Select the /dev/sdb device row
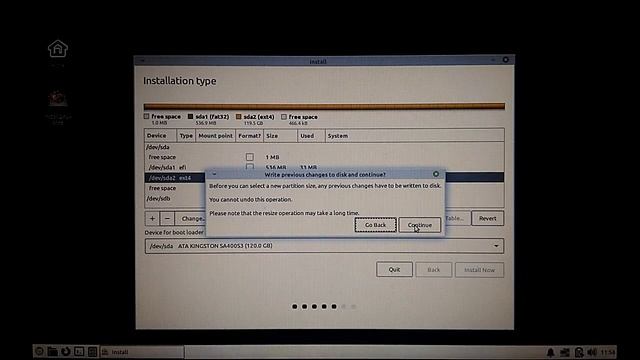The width and height of the screenshot is (640, 360). coord(175,198)
